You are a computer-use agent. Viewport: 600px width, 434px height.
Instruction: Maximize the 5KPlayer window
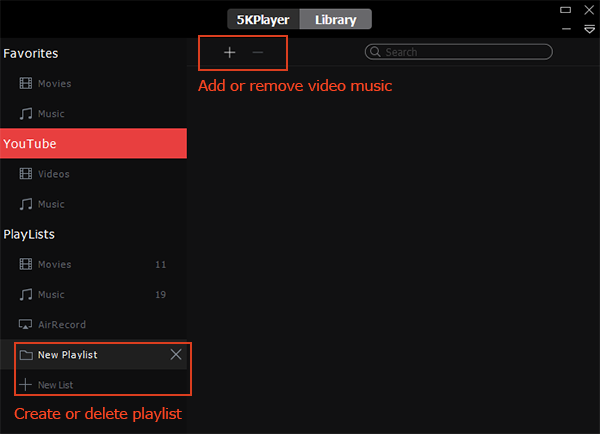(566, 10)
